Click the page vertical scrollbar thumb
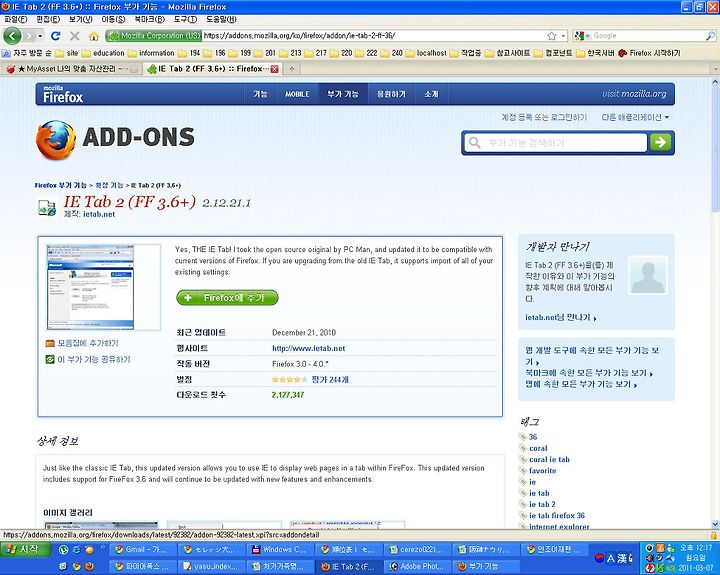The image size is (720, 575). (715, 148)
